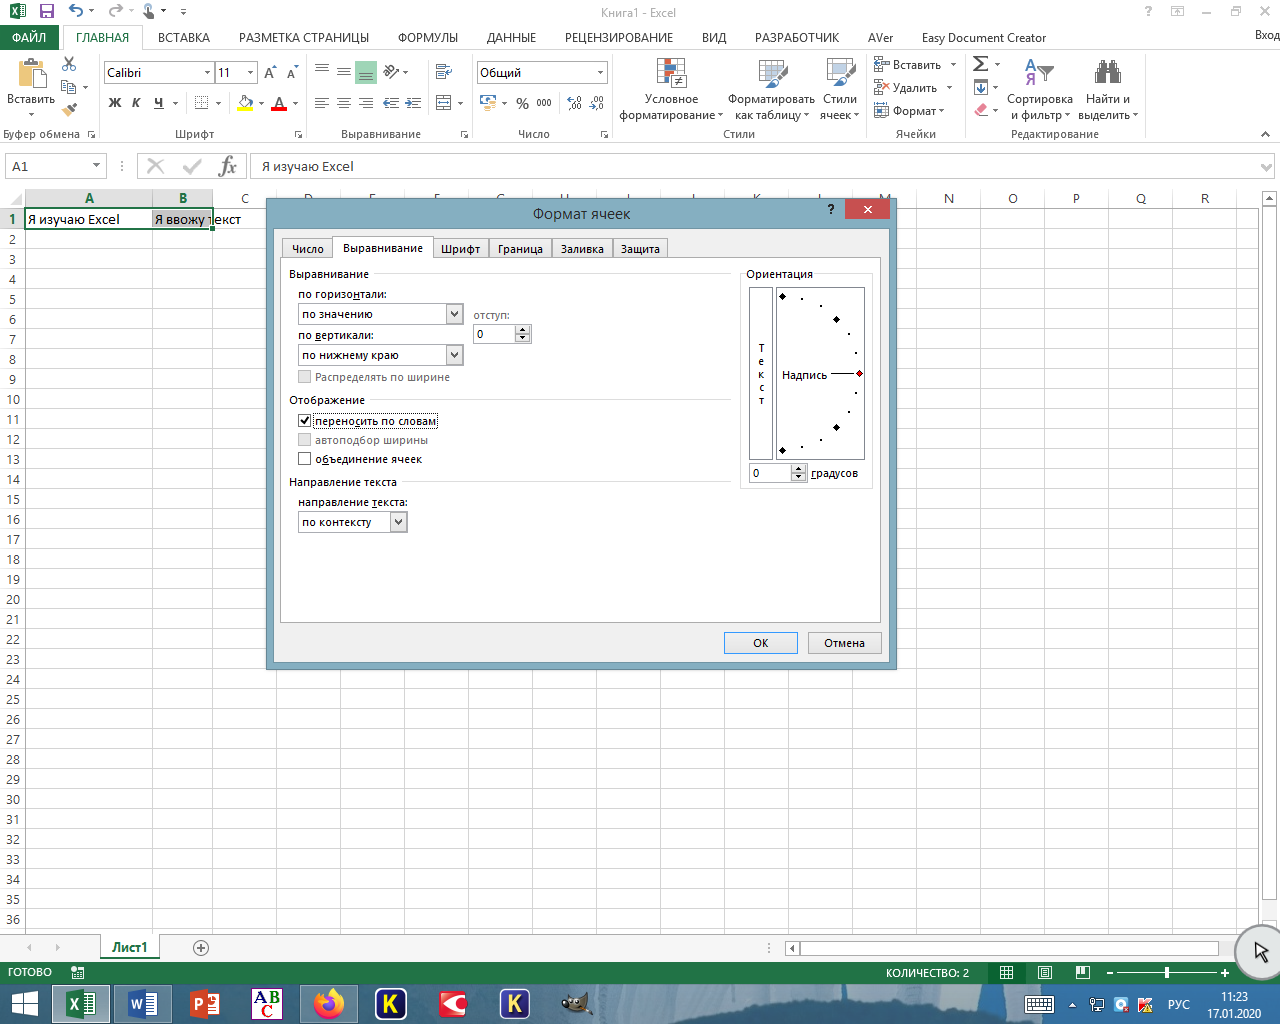Uncheck 'переносить по словам' checkbox
This screenshot has height=1024, width=1280.
tap(305, 421)
